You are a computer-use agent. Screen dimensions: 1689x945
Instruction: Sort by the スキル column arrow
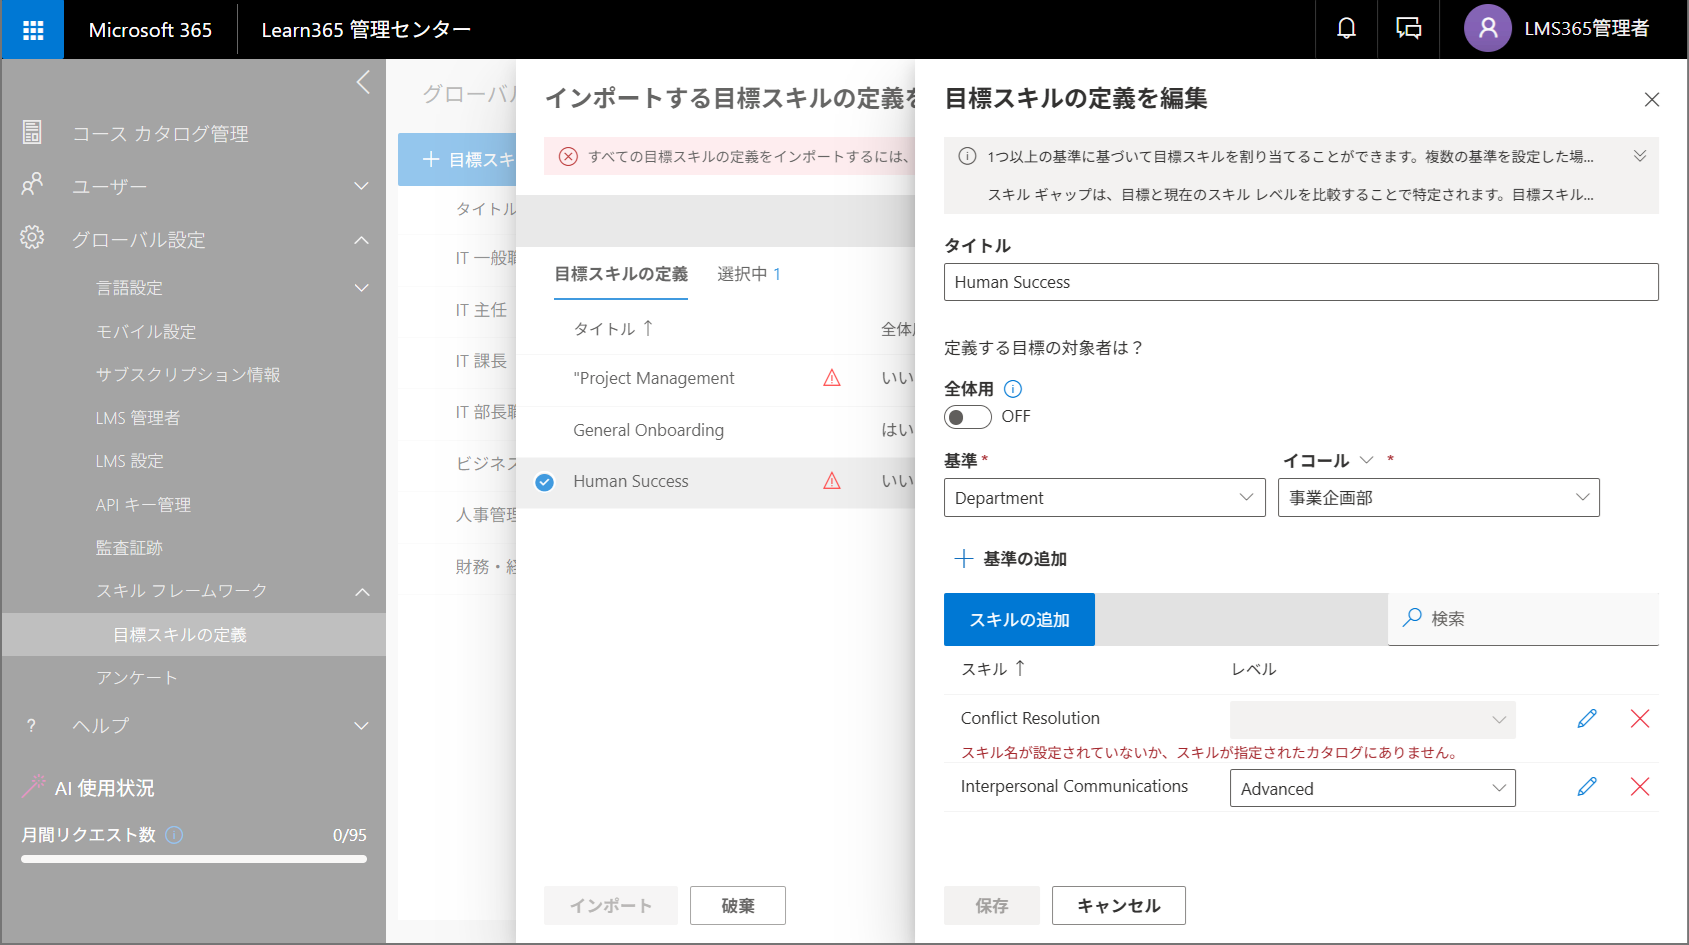1020,668
